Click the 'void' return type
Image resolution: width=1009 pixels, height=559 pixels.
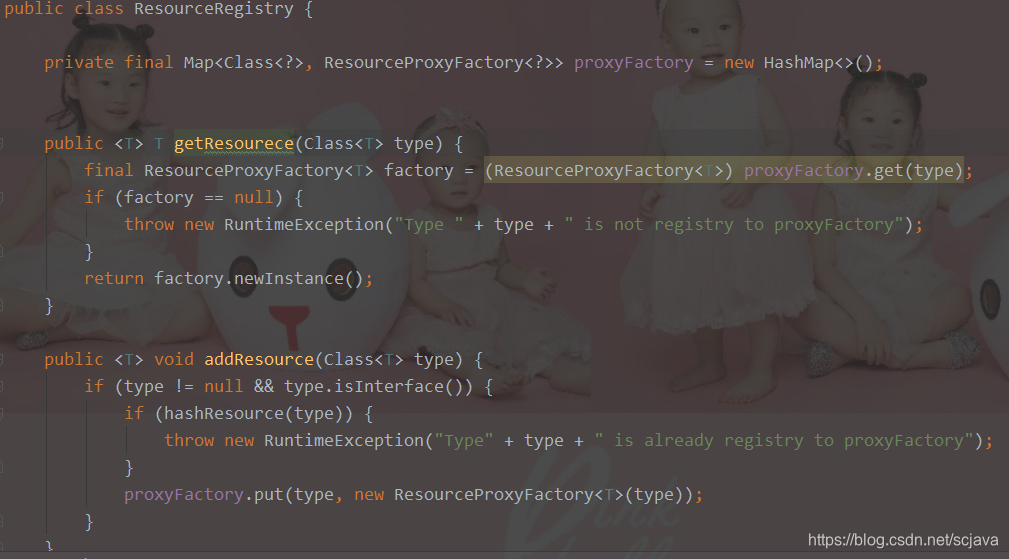174,360
